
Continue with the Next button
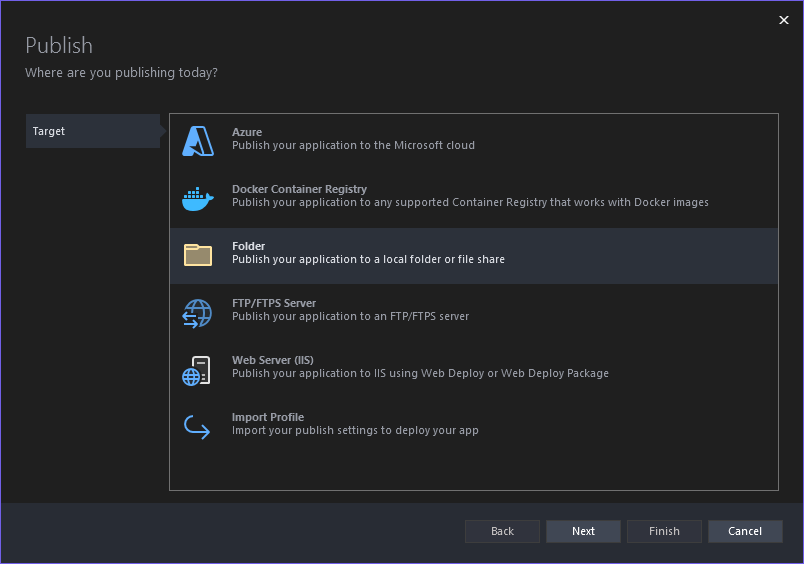[x=584, y=531]
